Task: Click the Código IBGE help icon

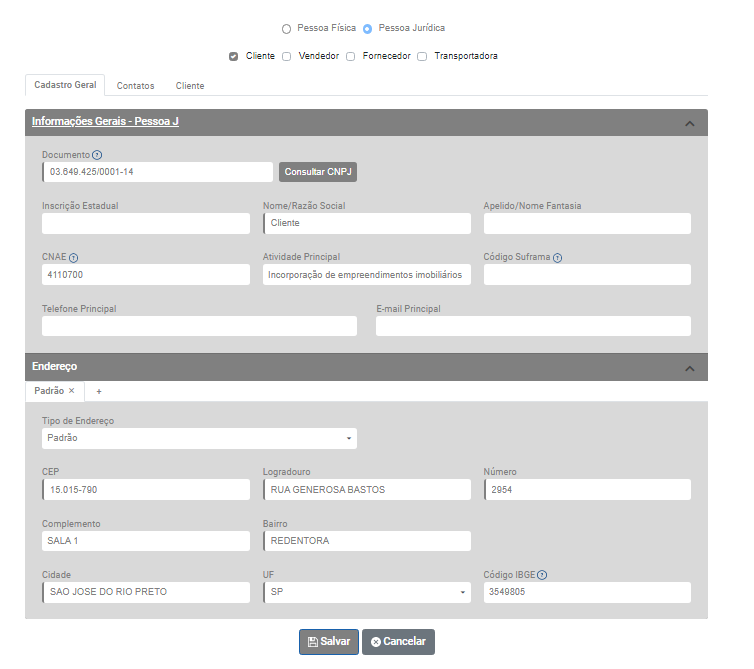Action: [x=542, y=575]
